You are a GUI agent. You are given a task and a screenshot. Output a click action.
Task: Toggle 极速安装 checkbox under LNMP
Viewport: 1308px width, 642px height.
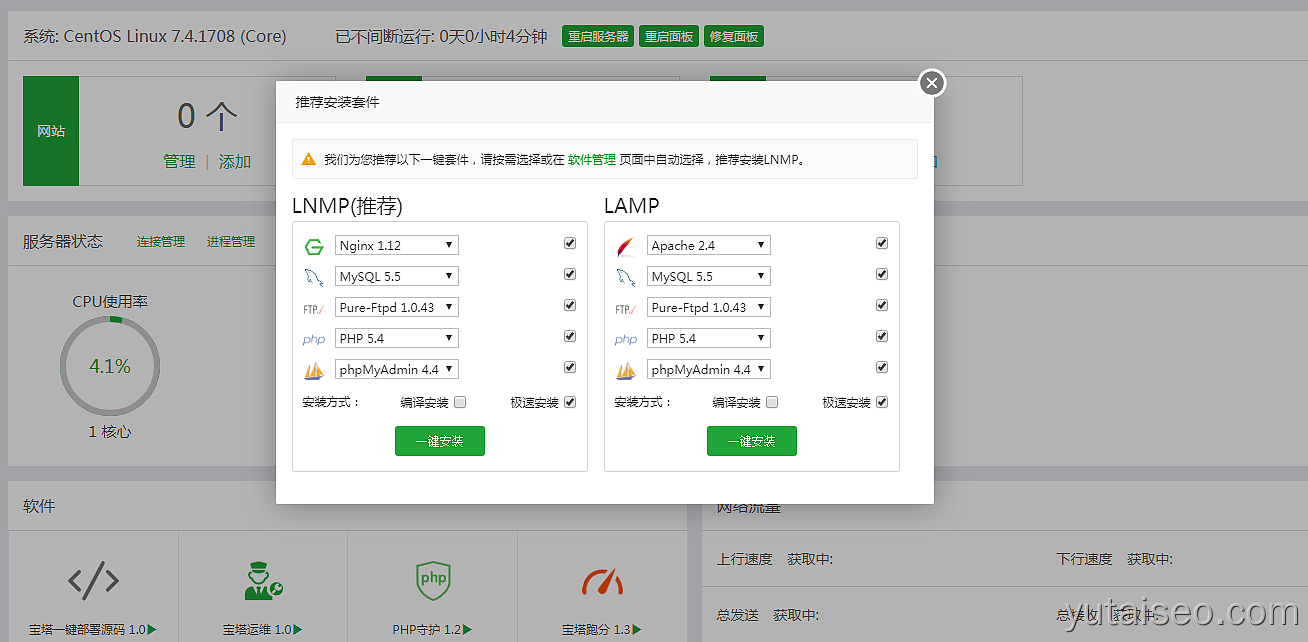click(x=570, y=402)
